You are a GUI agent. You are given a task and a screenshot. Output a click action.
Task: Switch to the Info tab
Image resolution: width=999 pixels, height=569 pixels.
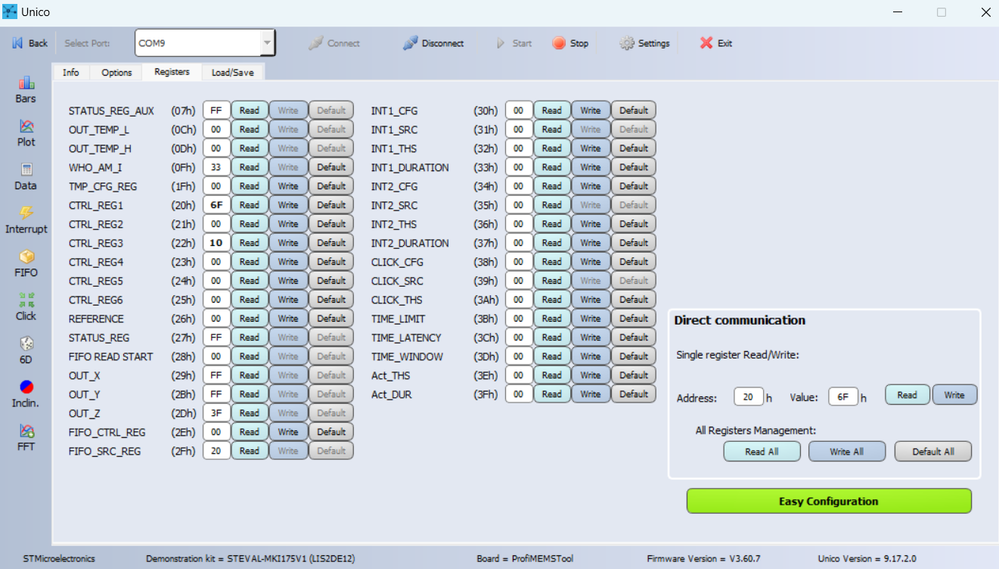point(71,73)
